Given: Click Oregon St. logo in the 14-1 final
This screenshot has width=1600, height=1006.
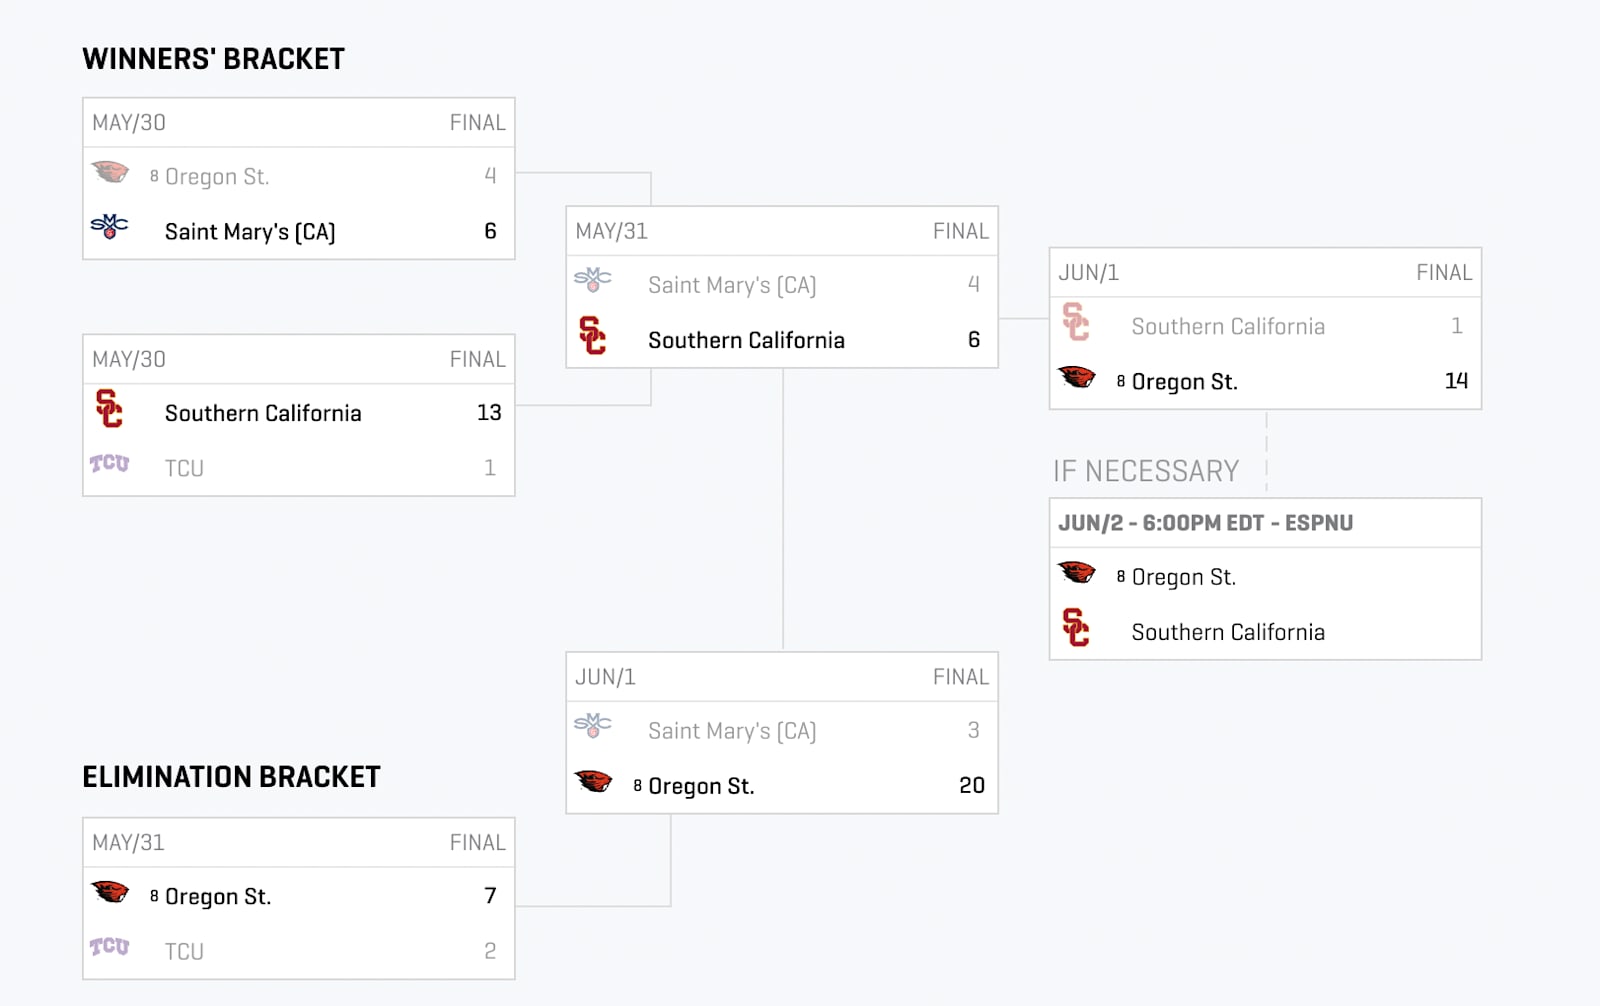Looking at the screenshot, I should (1077, 377).
